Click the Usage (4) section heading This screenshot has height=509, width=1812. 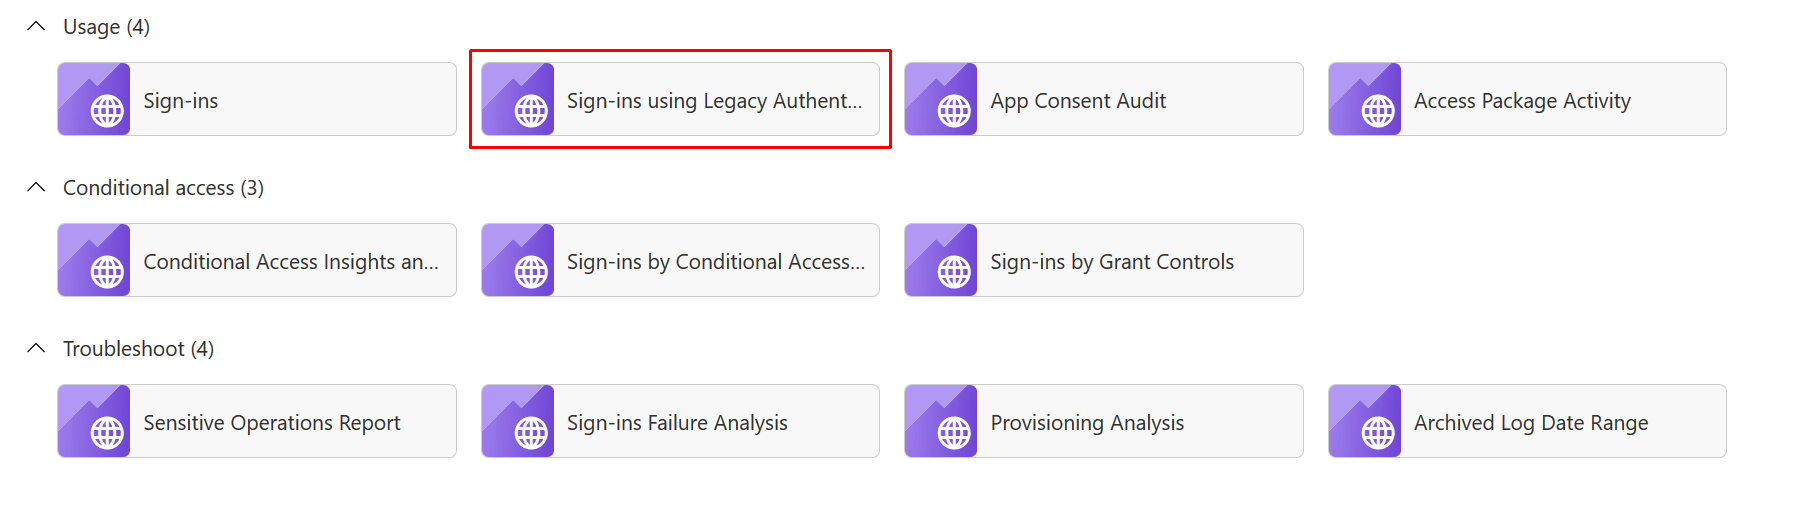point(107,27)
